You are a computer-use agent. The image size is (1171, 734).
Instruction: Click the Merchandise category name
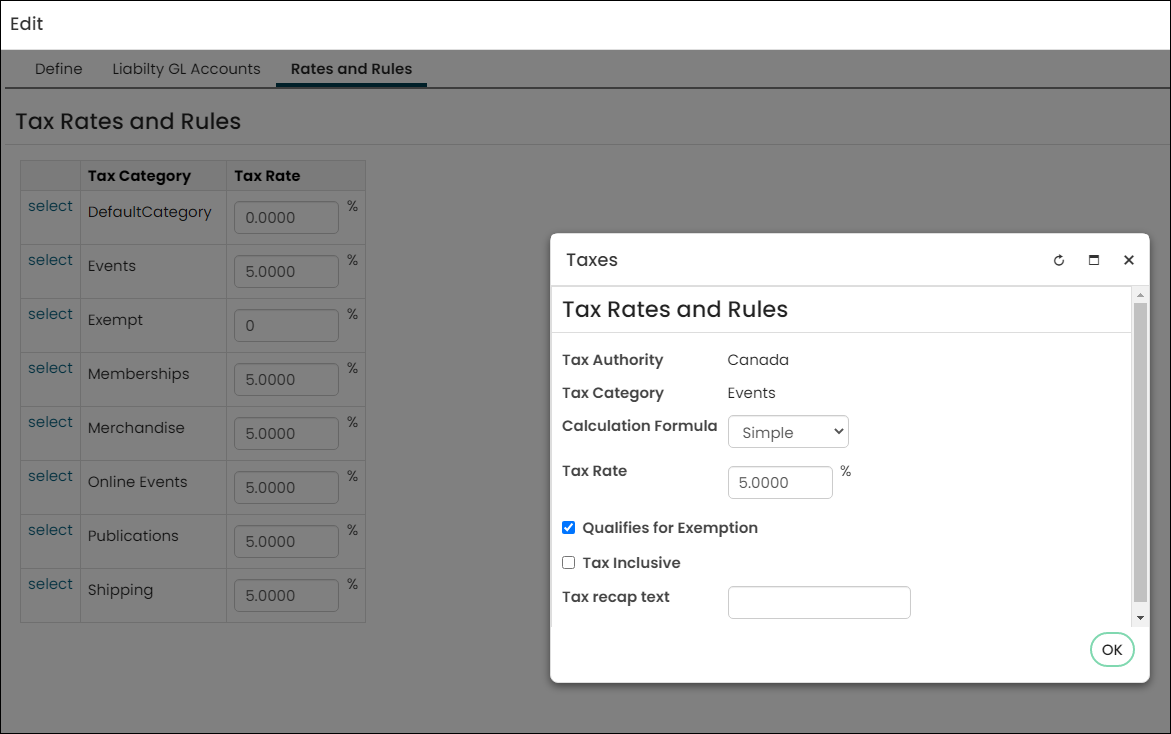[136, 428]
